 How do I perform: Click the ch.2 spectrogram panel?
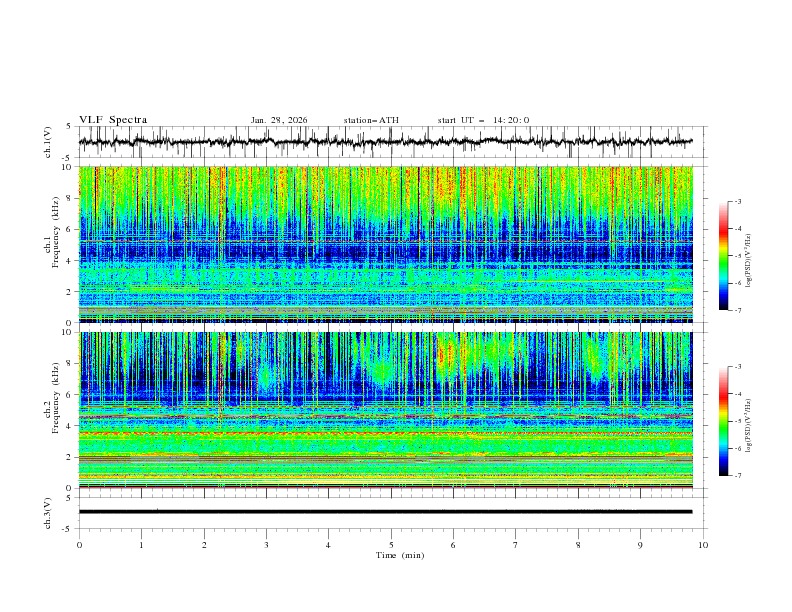[x=386, y=410]
